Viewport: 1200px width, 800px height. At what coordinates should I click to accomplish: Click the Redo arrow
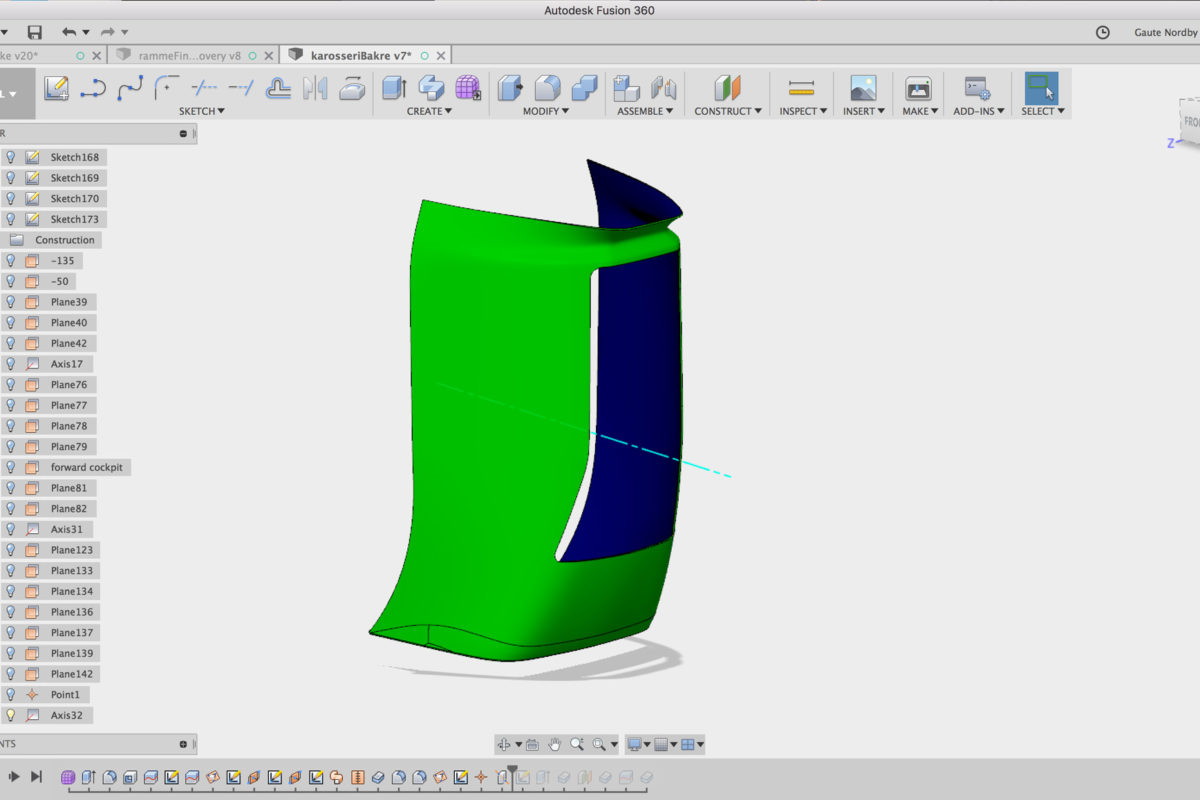tap(107, 33)
